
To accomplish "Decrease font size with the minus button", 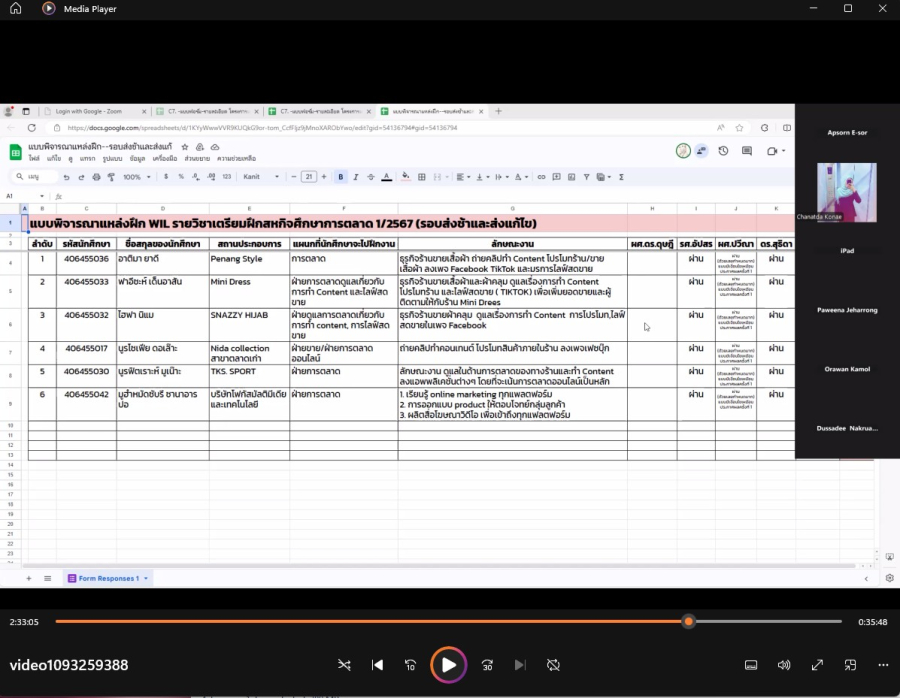I will [294, 177].
